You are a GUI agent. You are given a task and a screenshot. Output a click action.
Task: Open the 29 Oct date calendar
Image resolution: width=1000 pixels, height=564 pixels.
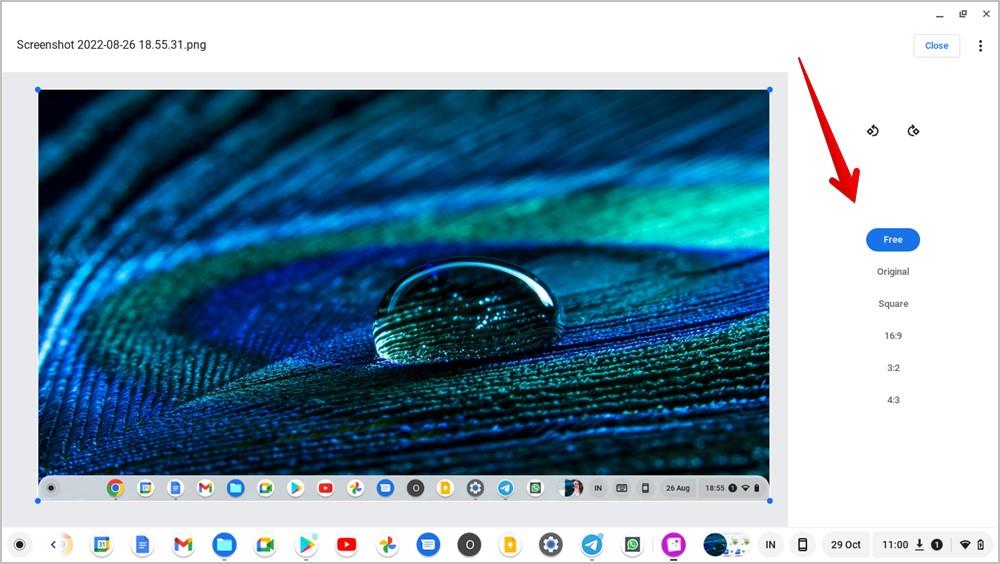[846, 545]
